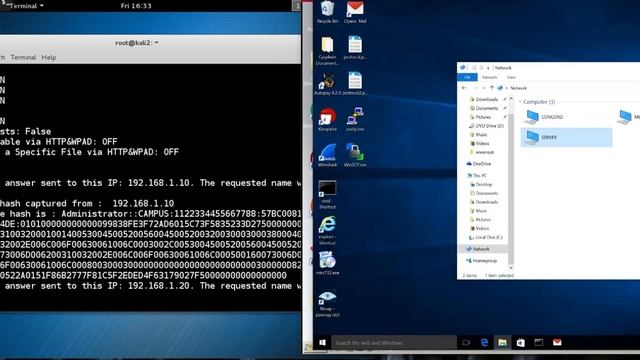
Task: Open the cmd Shortcut desktop icon
Action: (x=327, y=194)
